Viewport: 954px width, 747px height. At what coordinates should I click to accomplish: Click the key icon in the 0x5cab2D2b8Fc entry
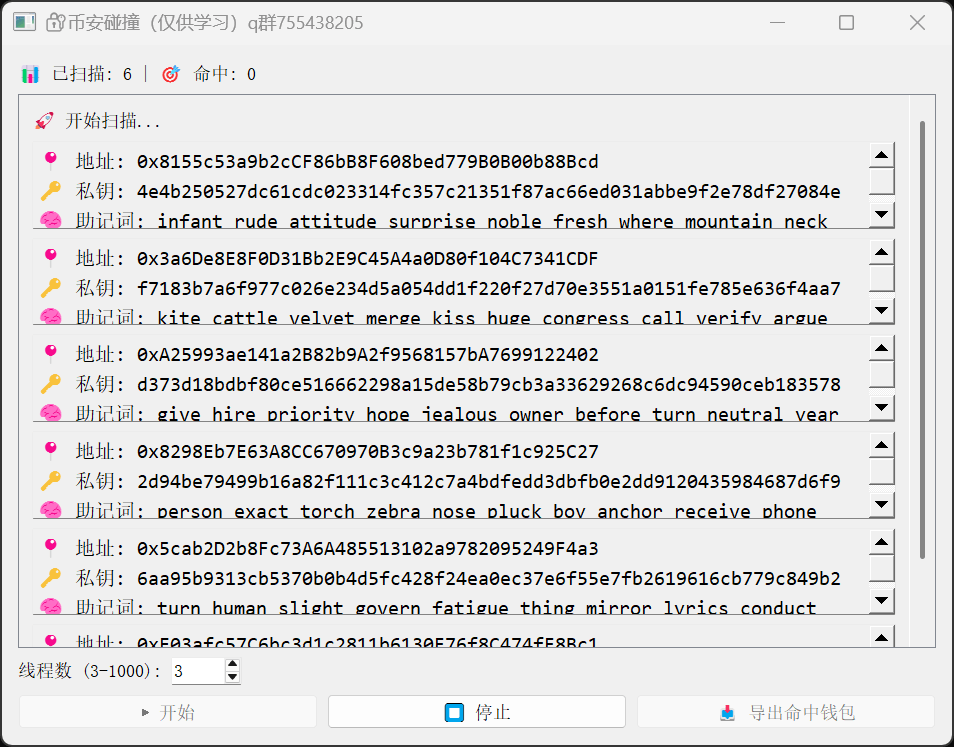point(51,578)
